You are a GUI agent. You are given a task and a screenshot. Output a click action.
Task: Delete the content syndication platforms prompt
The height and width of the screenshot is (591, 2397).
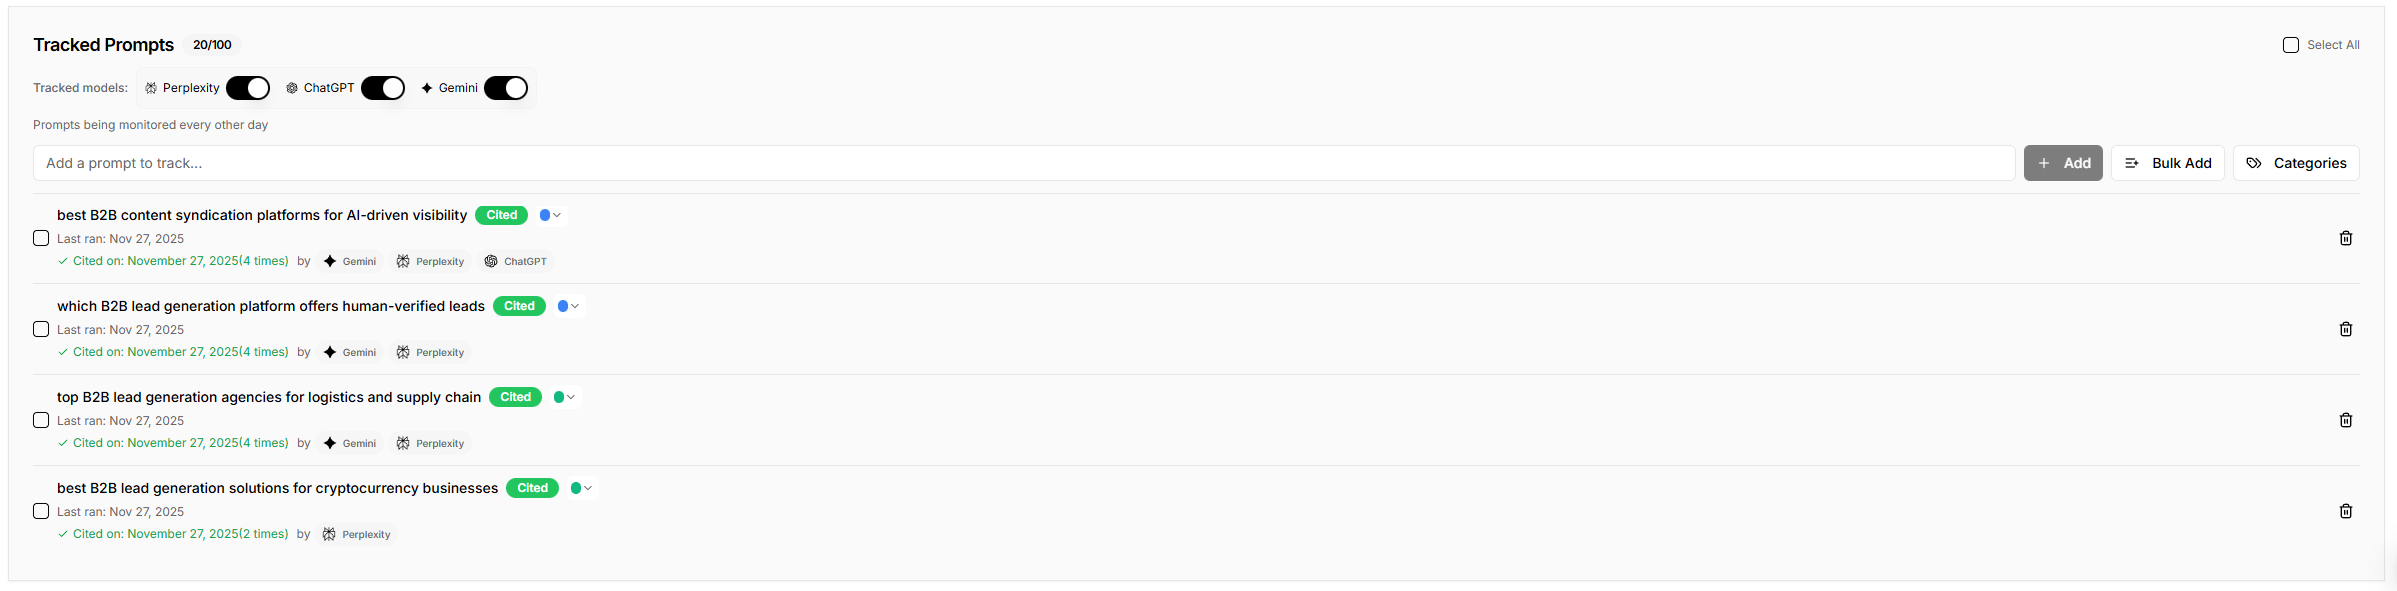coord(2345,238)
